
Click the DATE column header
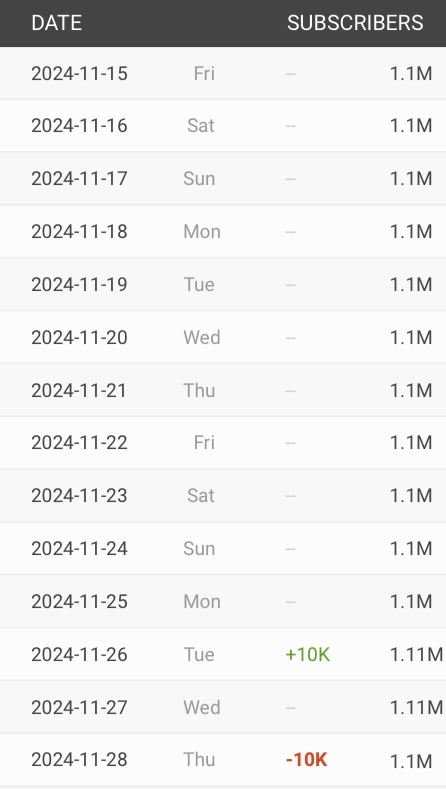point(56,23)
